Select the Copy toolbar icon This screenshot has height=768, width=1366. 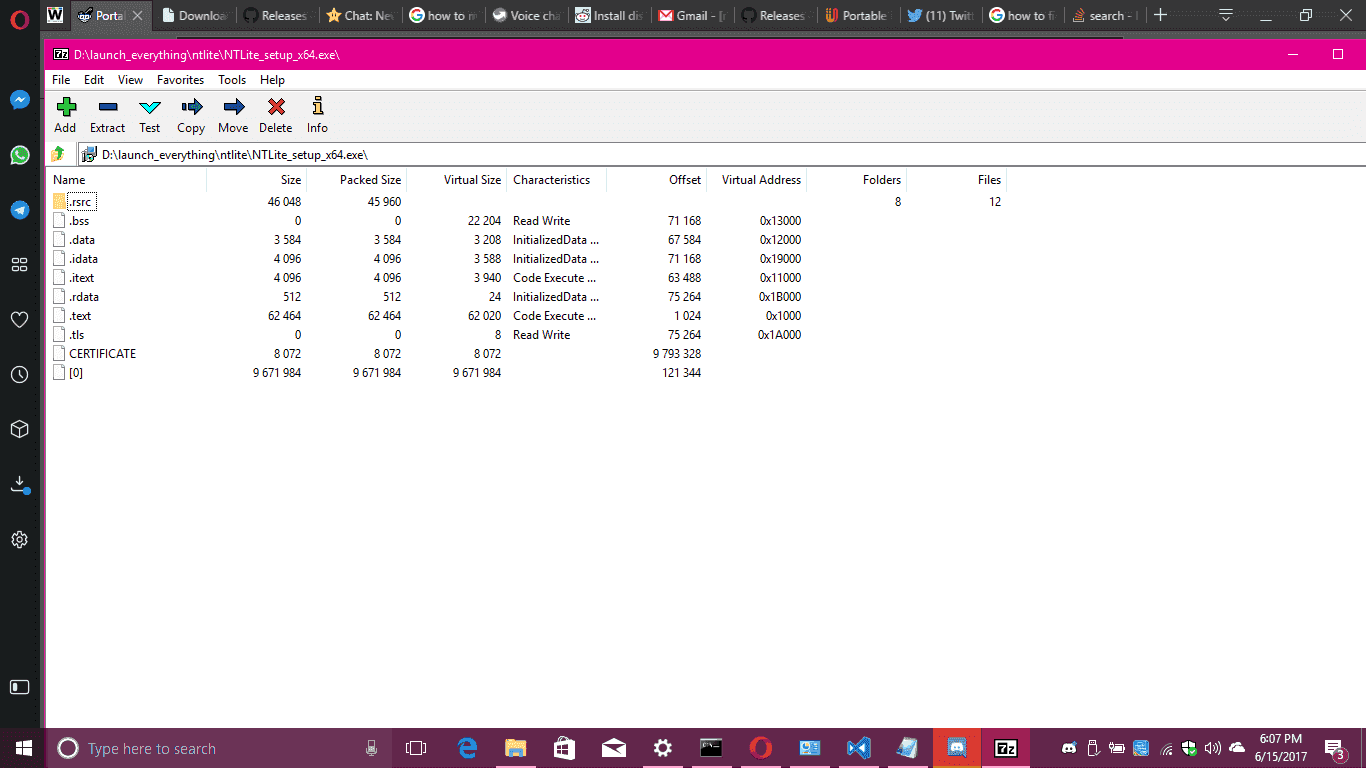(x=191, y=107)
